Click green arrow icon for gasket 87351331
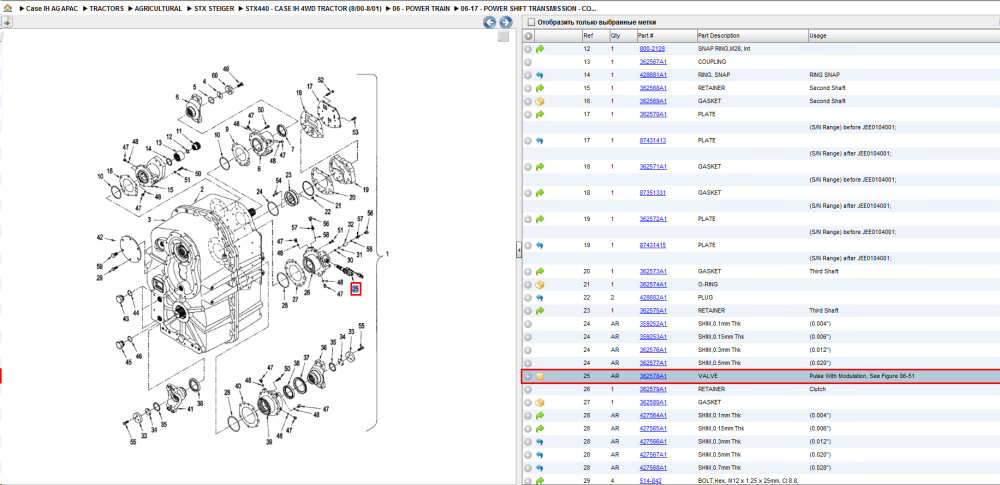The image size is (1000, 485). point(540,193)
